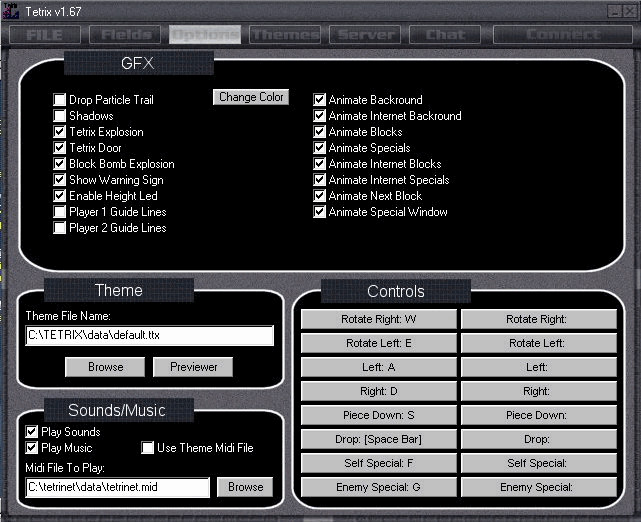Toggle Play Sounds checkbox
Image resolution: width=641 pixels, height=522 pixels.
point(31,432)
